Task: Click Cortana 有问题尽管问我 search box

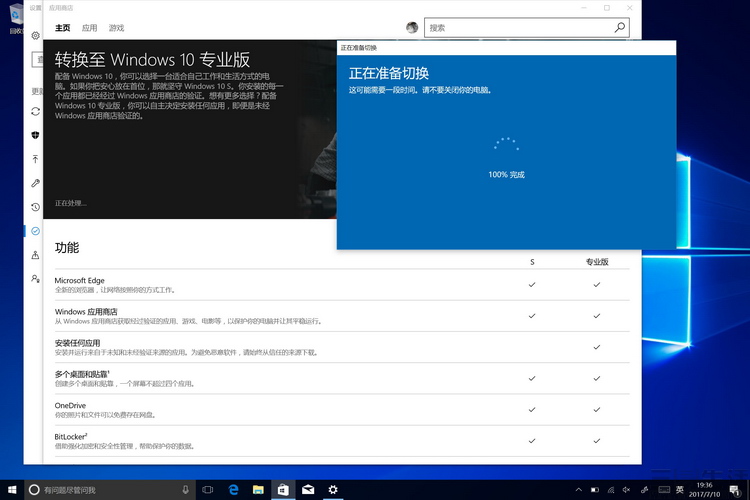Action: pos(110,489)
